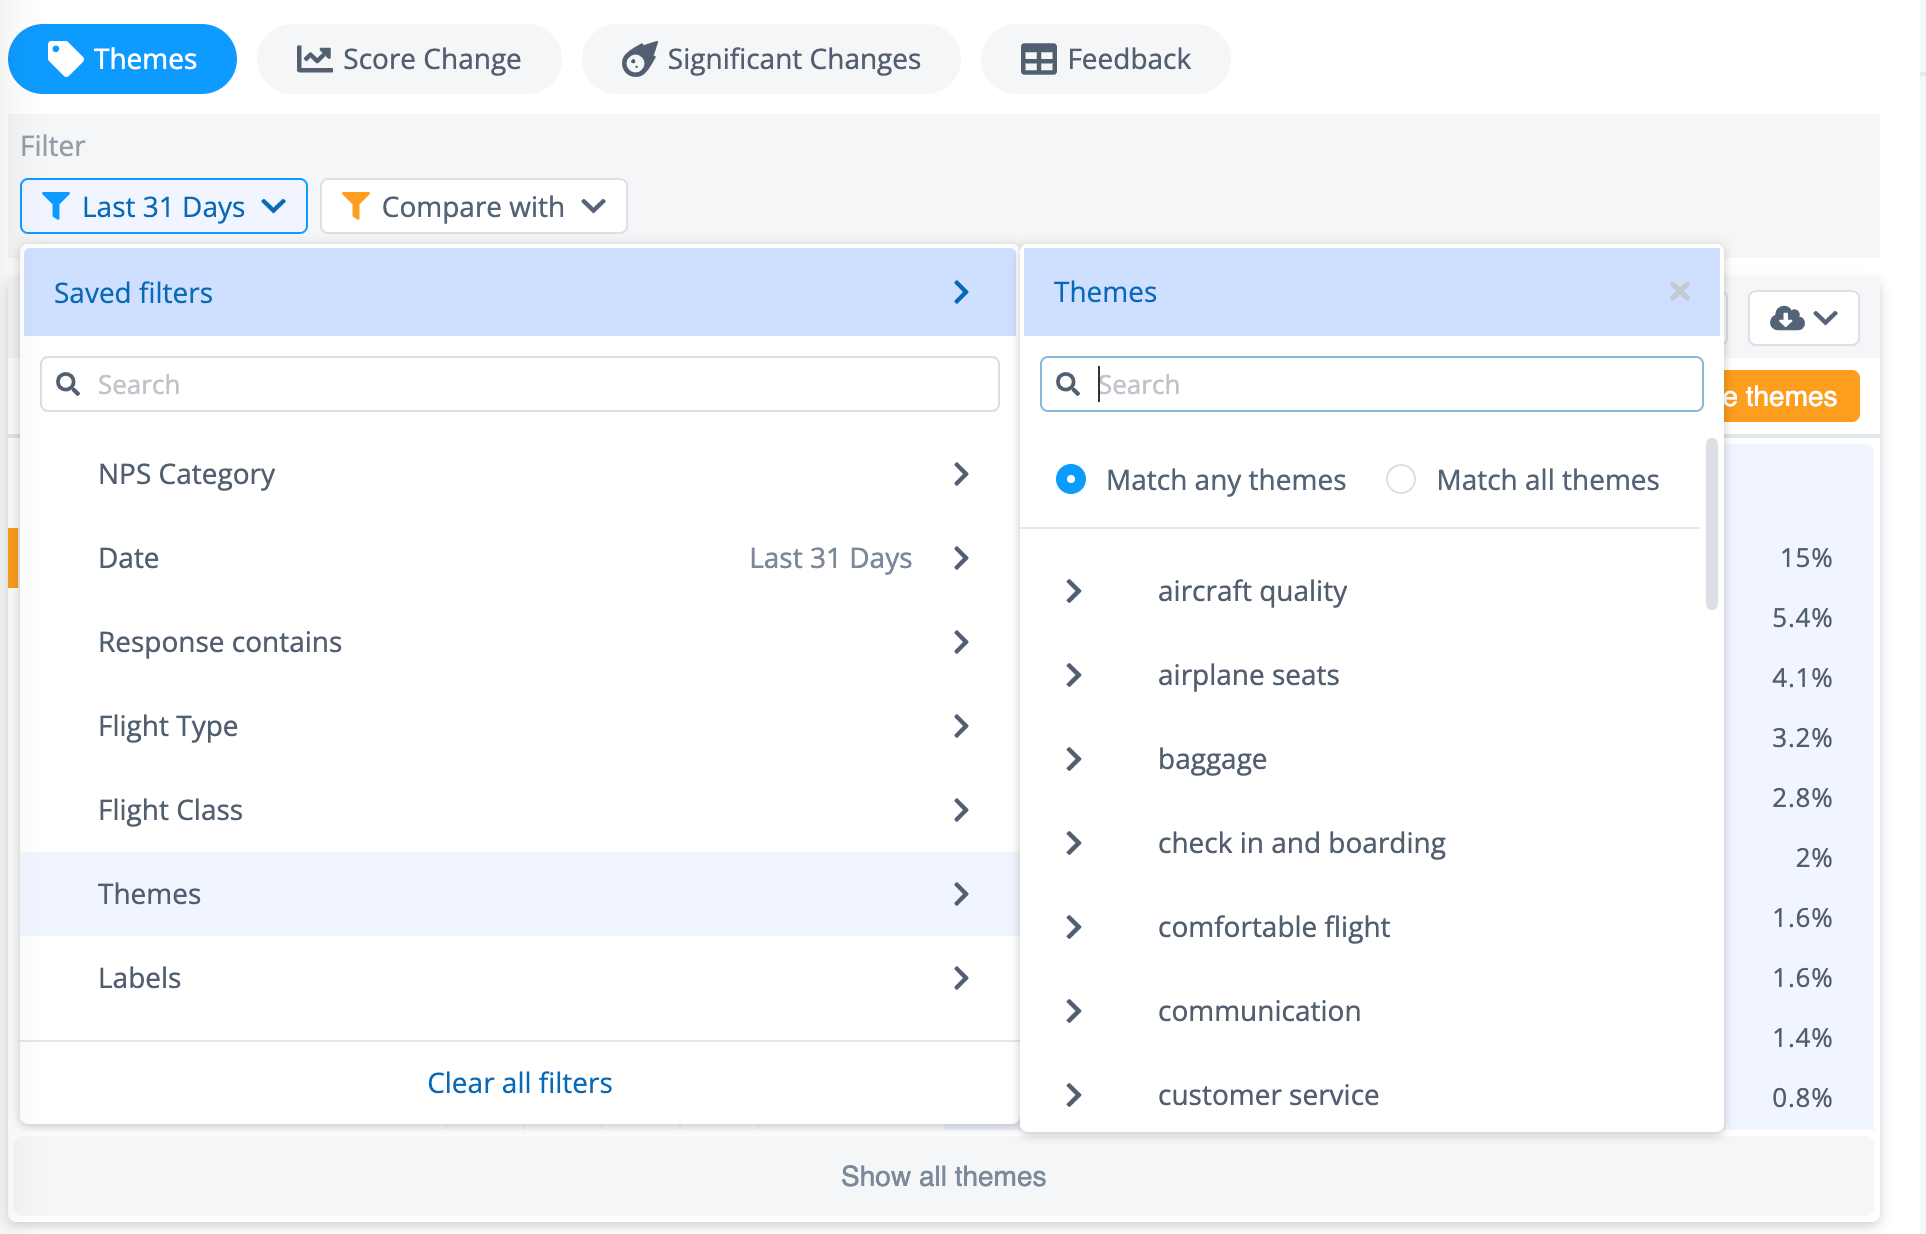
Task: Click the tag icon on Themes tab
Action: pos(65,59)
